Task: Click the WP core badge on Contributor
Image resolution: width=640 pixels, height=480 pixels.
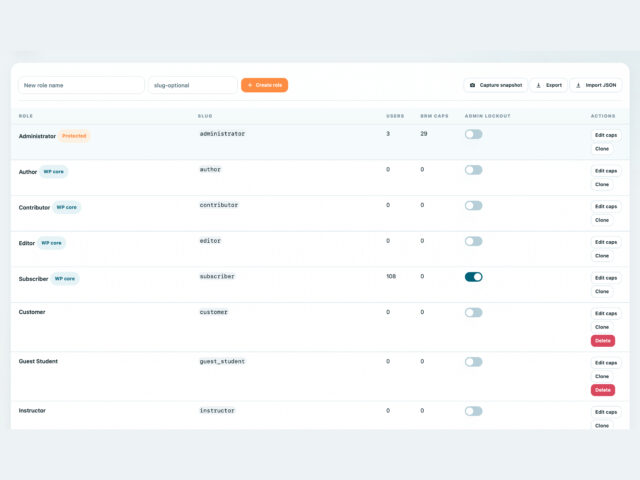Action: (67, 207)
